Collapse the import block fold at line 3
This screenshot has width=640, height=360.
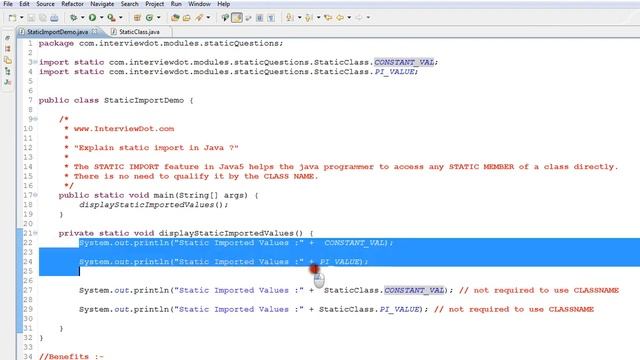[35, 62]
